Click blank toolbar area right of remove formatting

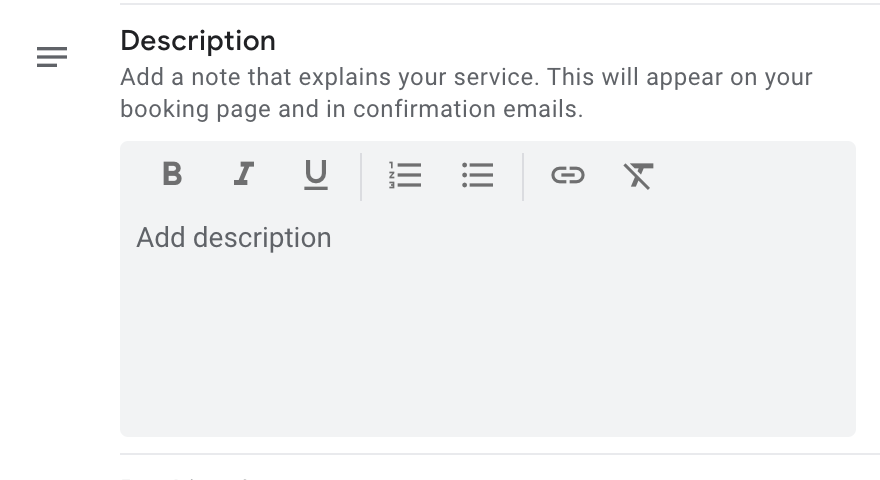760,176
